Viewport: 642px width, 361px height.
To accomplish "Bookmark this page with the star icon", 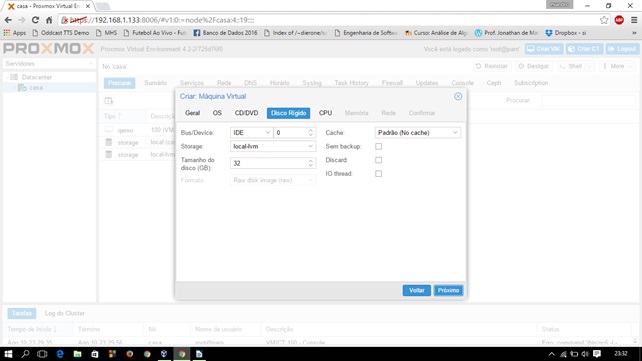I will click(x=604, y=20).
